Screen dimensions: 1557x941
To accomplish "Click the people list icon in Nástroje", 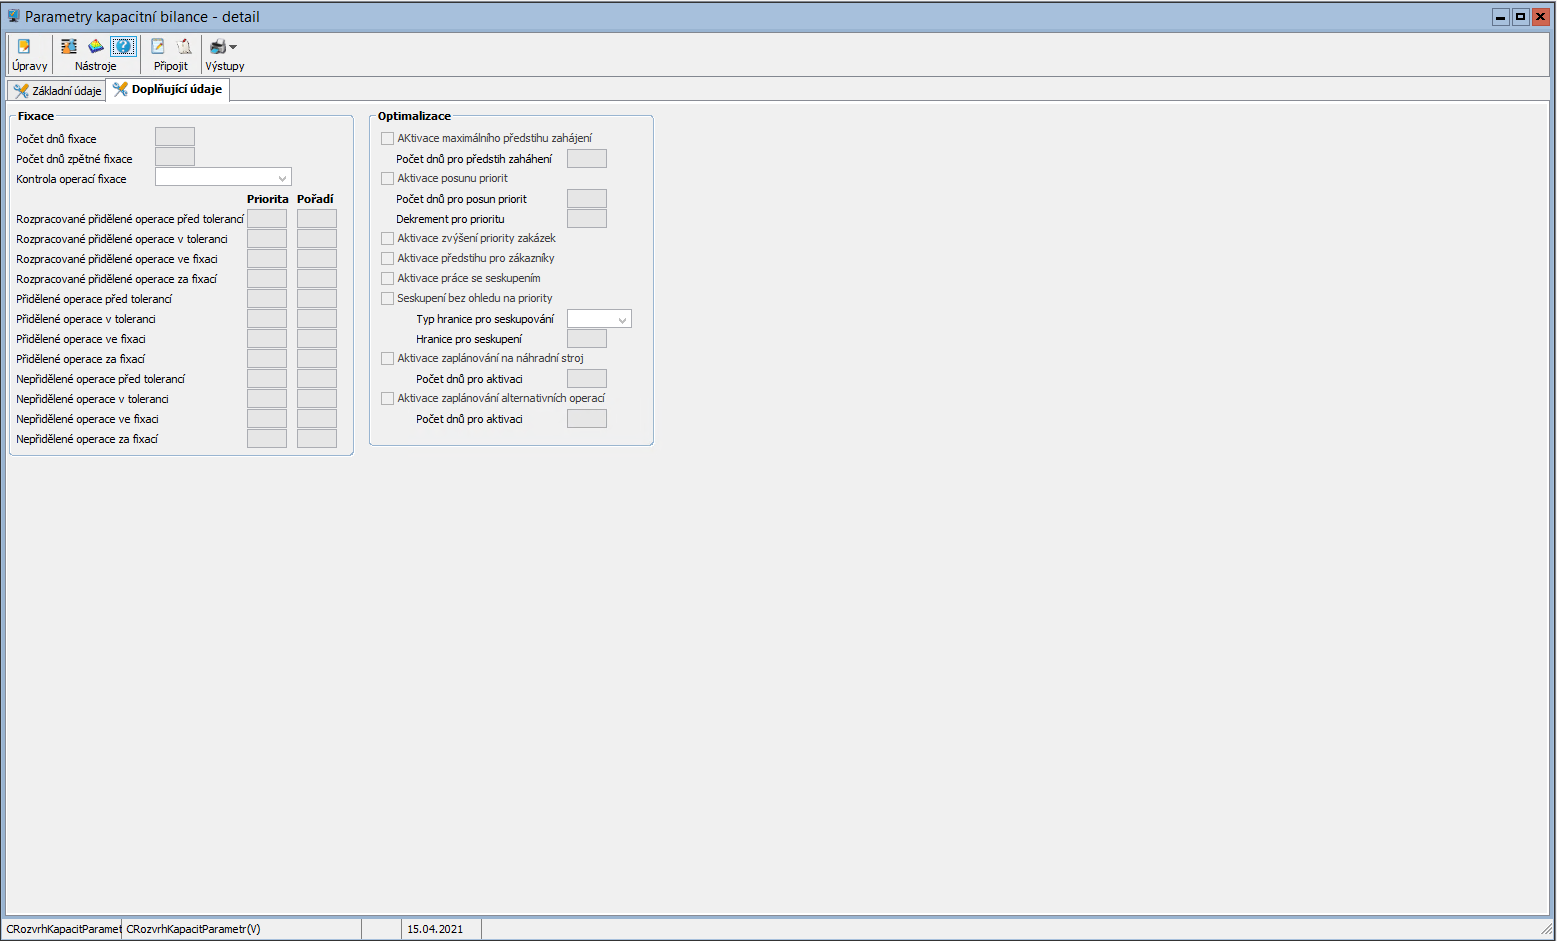I will tap(69, 47).
